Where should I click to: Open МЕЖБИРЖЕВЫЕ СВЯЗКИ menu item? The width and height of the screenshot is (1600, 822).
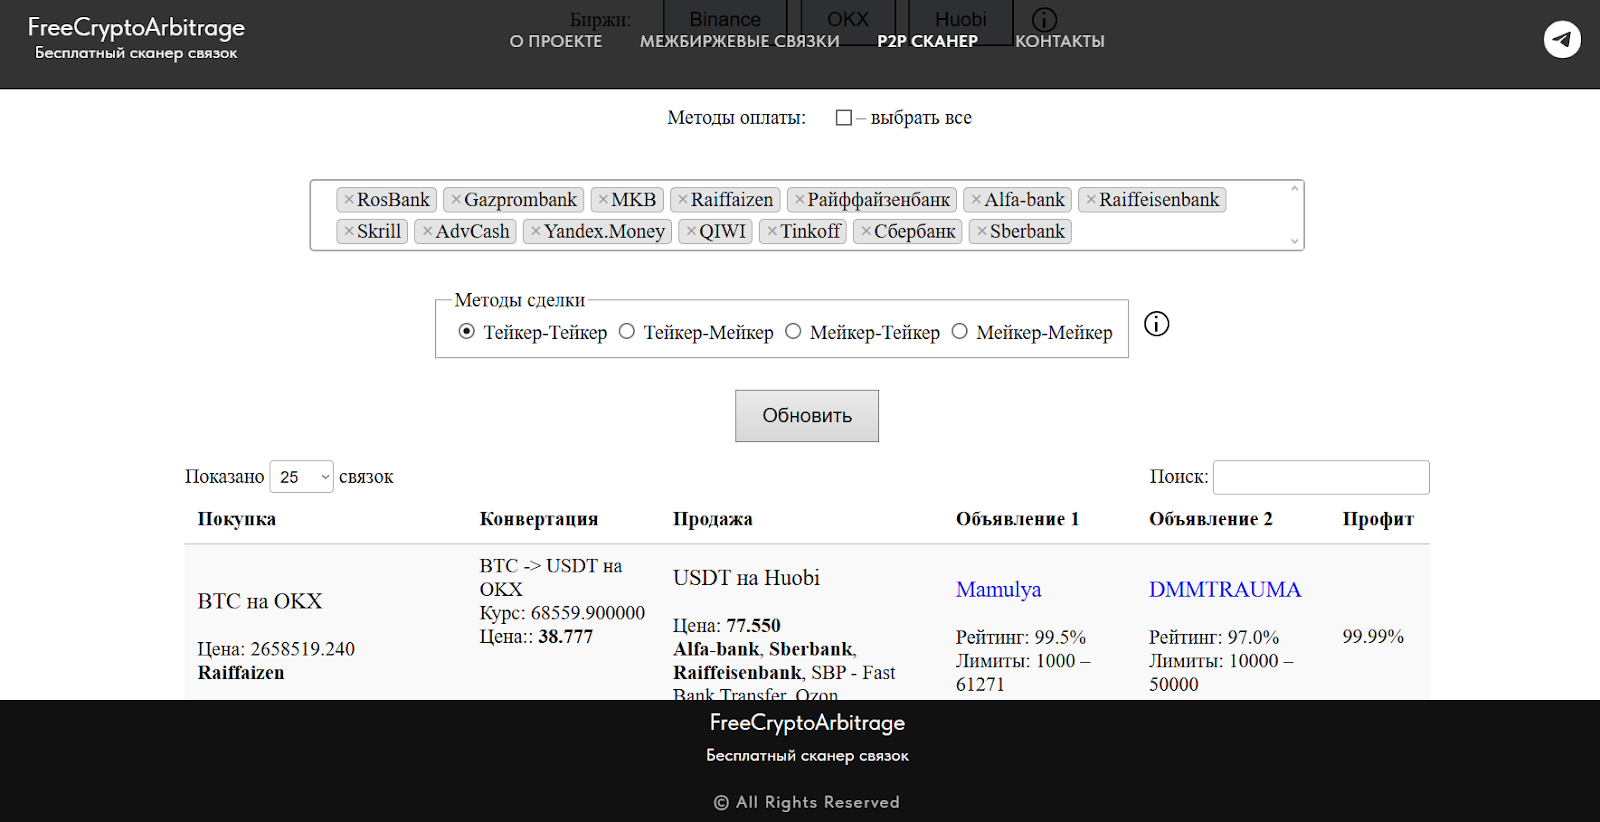740,41
